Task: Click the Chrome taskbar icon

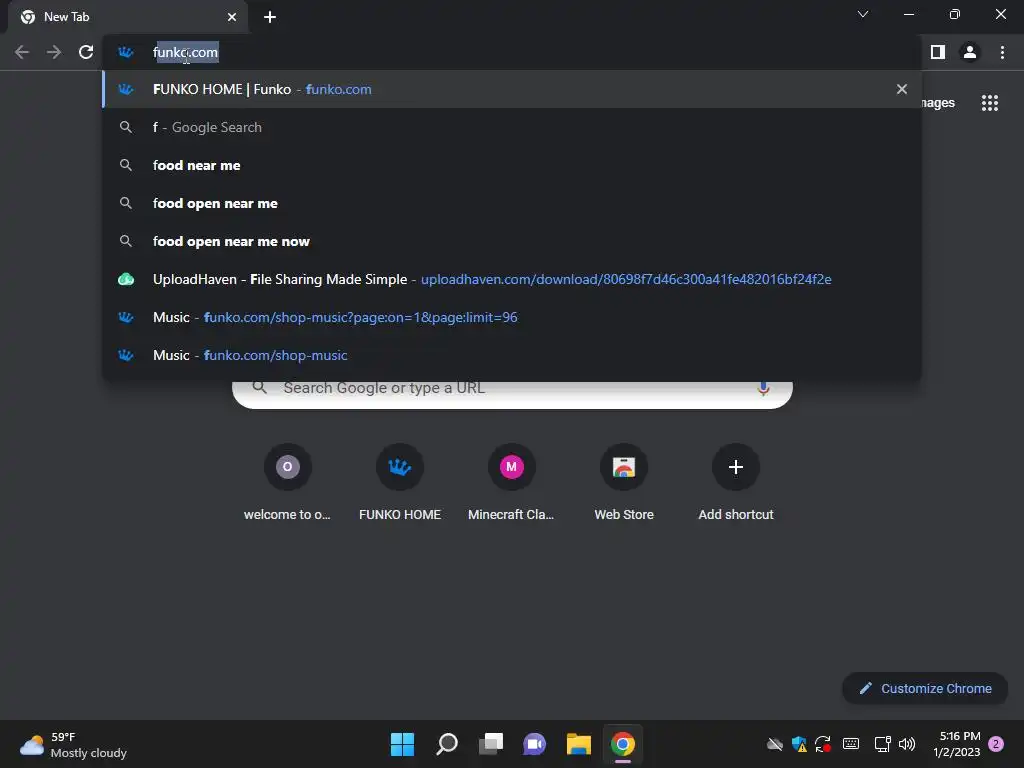Action: tap(623, 744)
